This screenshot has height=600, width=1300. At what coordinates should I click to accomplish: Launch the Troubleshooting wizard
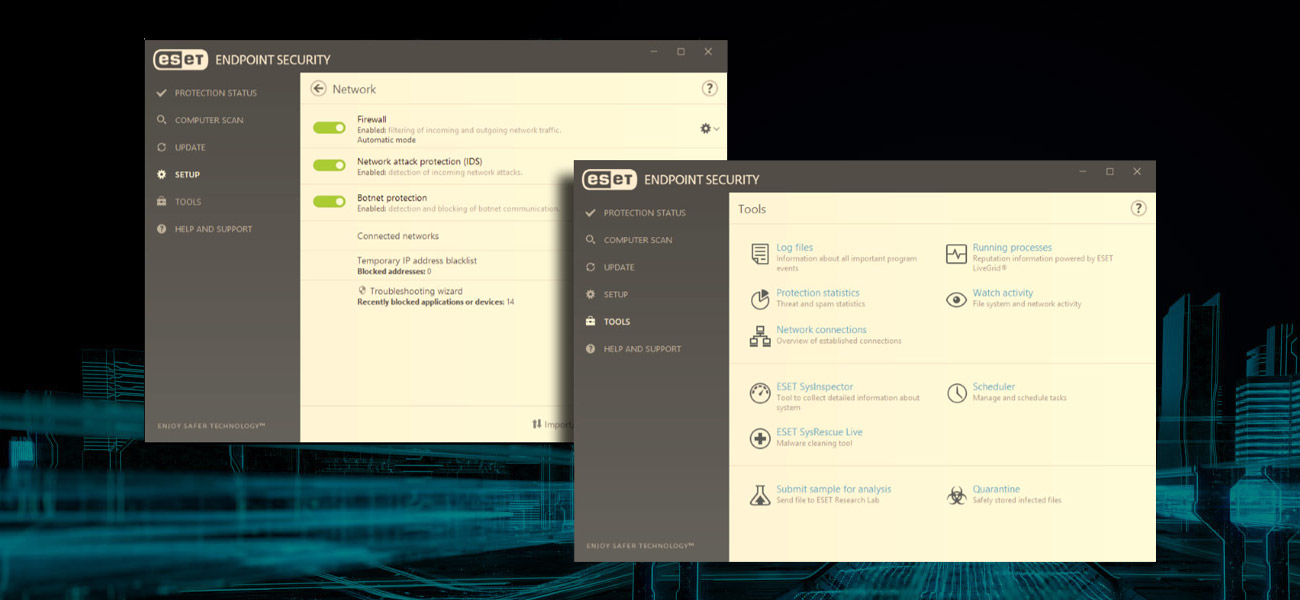coord(416,291)
